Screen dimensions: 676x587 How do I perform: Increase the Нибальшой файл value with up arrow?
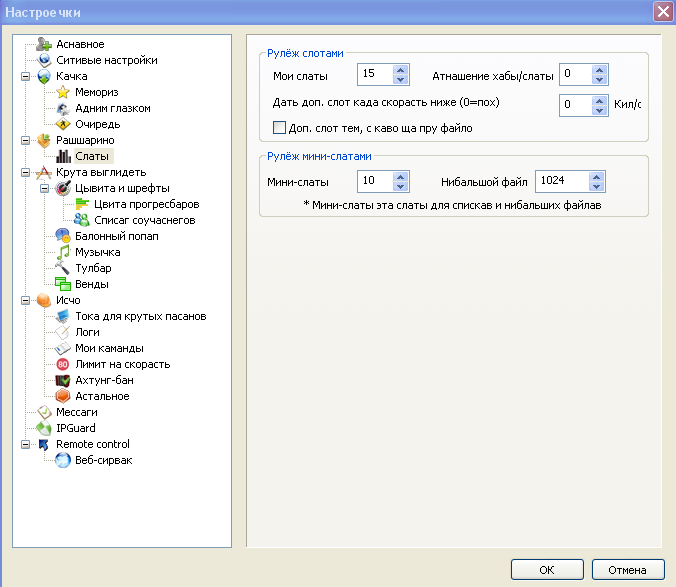tap(597, 177)
